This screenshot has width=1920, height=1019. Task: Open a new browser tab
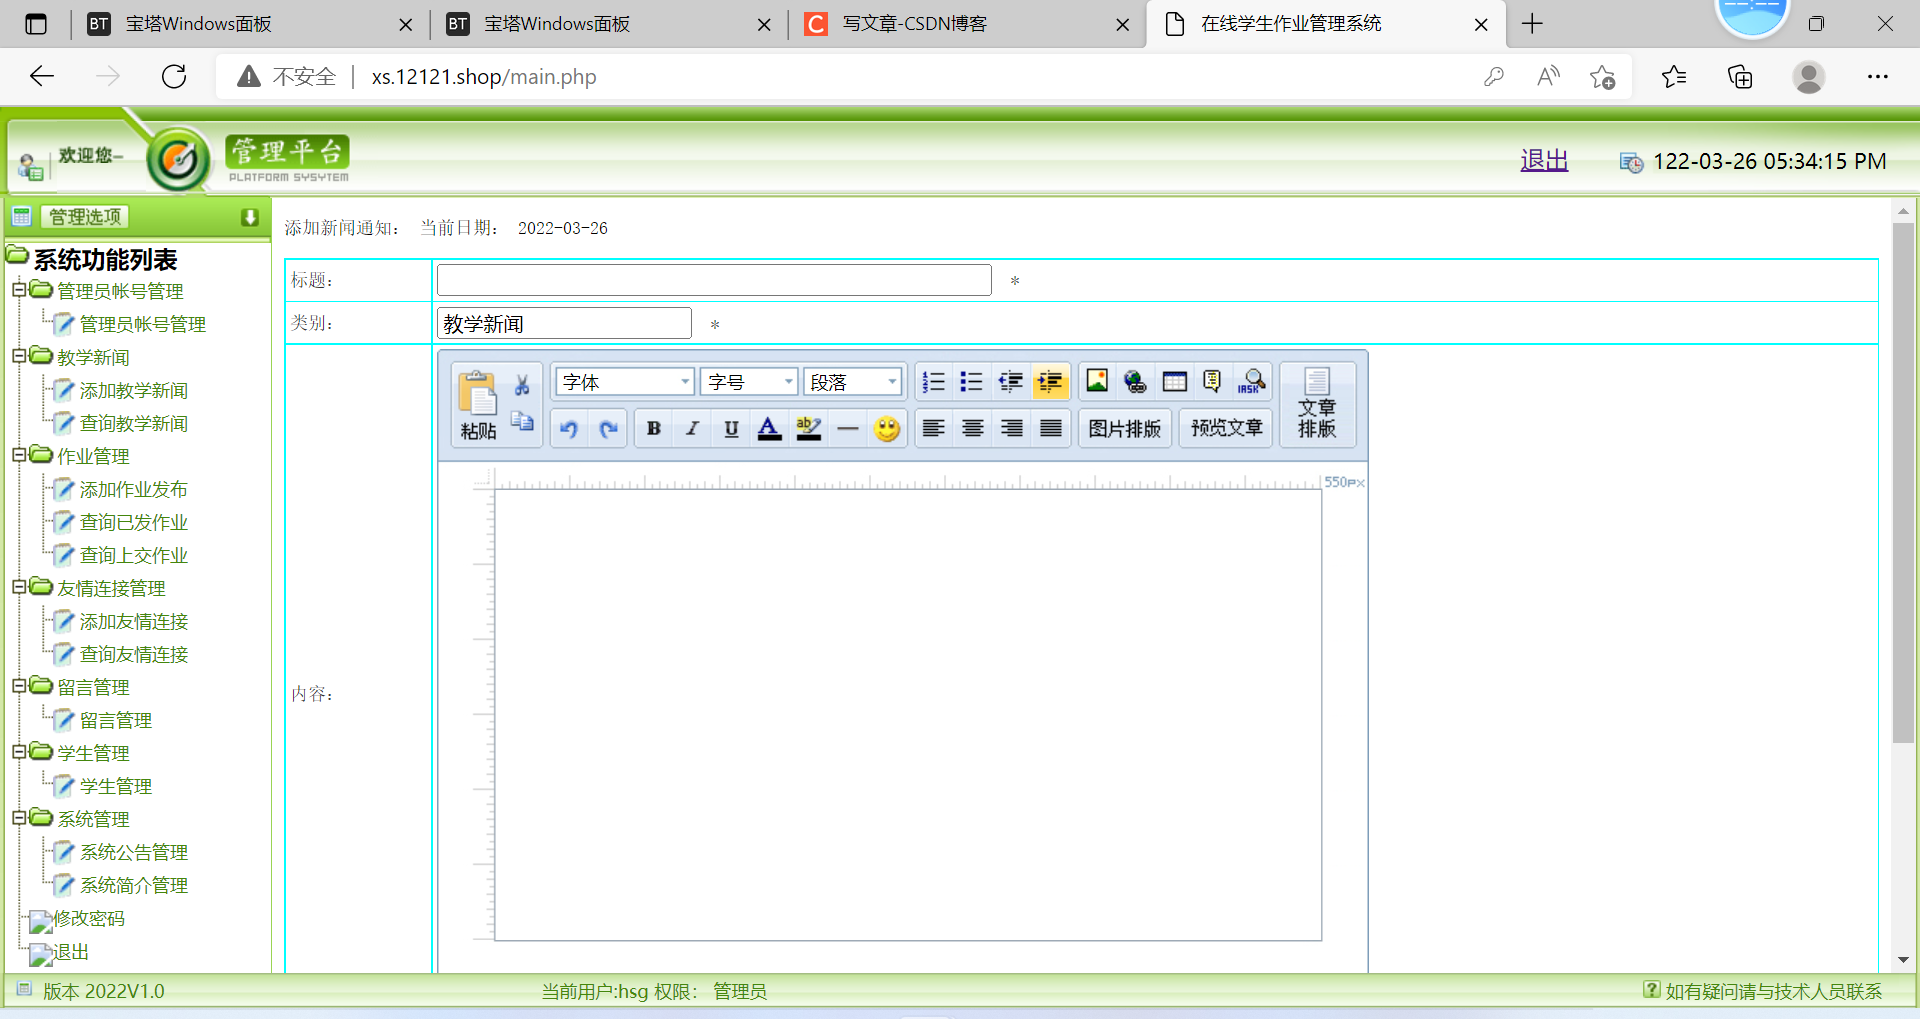point(1532,24)
